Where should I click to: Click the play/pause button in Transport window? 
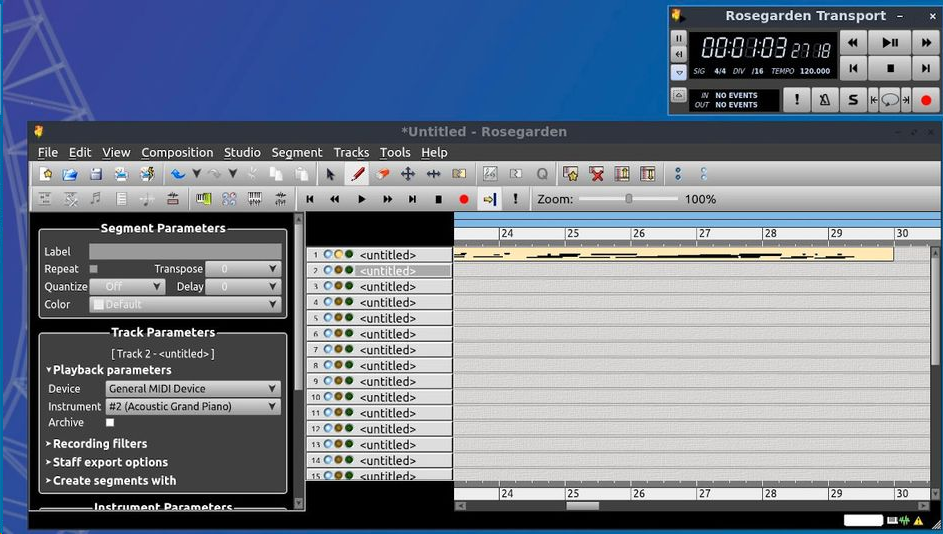pyautogui.click(x=890, y=43)
